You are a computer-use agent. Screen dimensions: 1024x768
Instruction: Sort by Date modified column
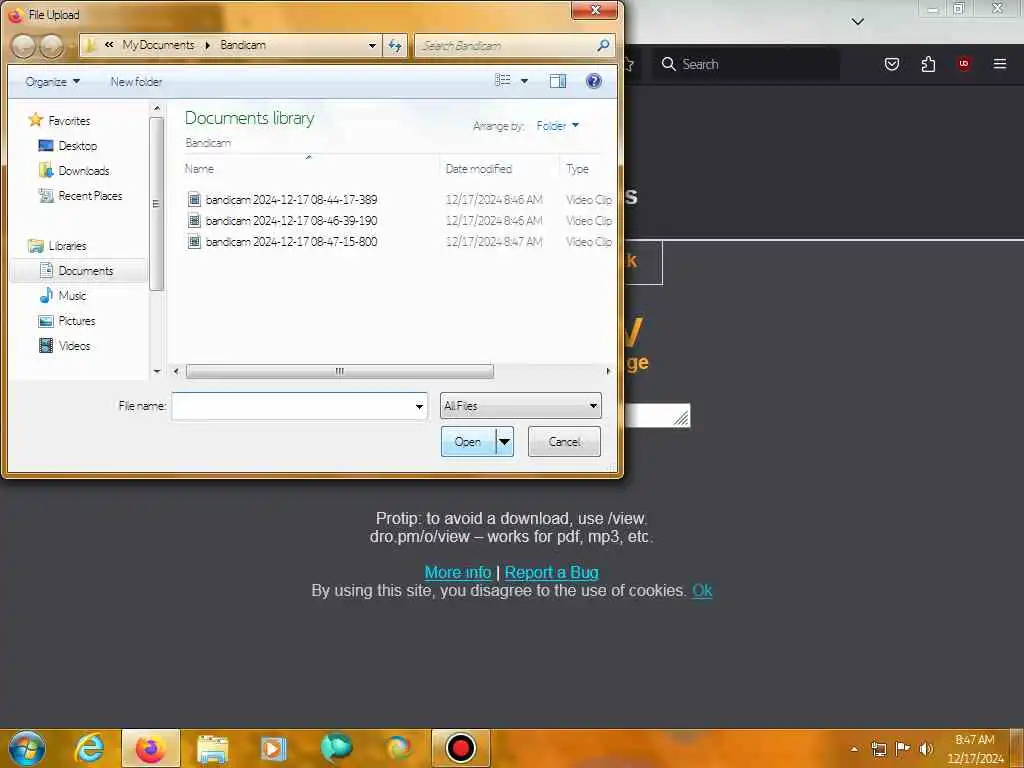coord(478,168)
